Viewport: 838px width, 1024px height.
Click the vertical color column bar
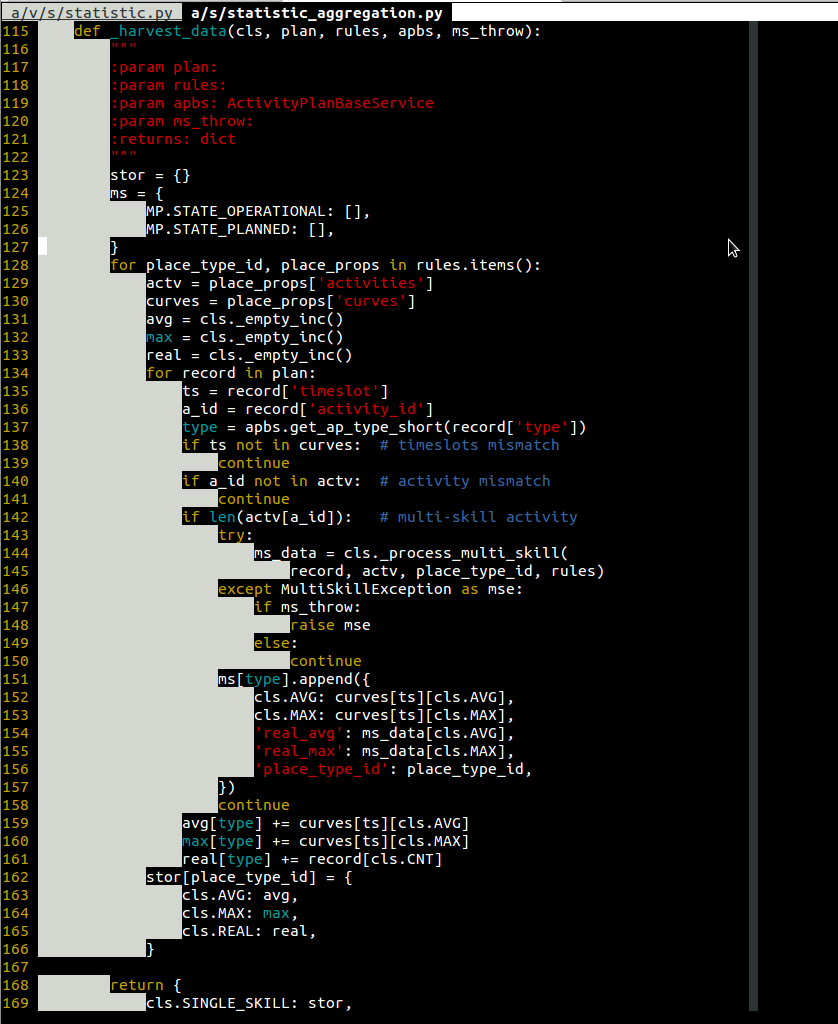tap(755, 500)
